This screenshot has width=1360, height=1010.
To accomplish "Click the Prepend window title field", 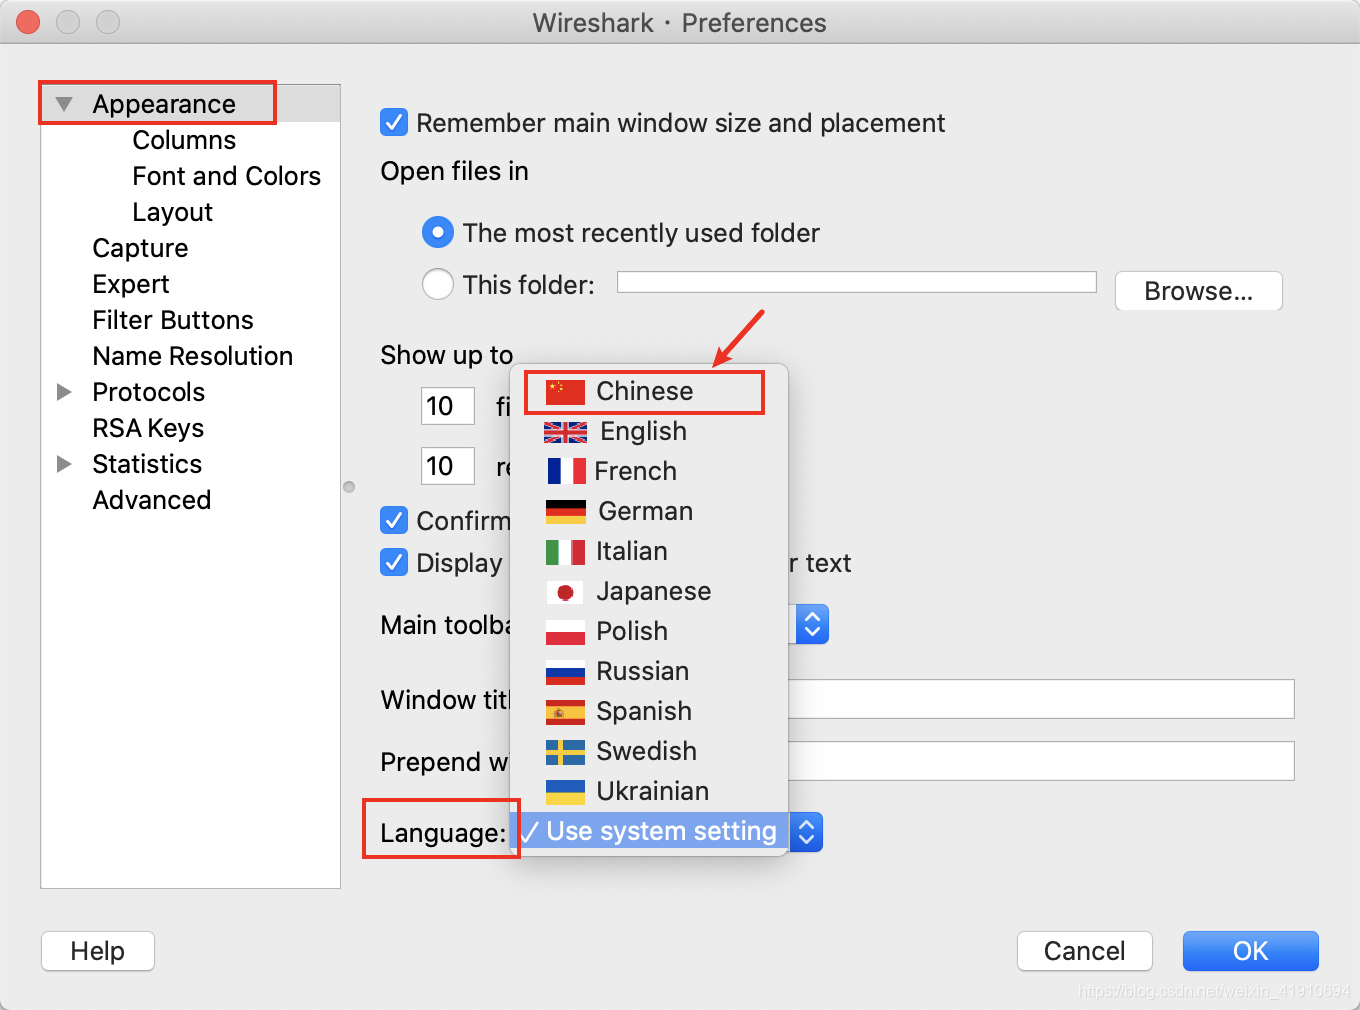I will coord(1041,761).
